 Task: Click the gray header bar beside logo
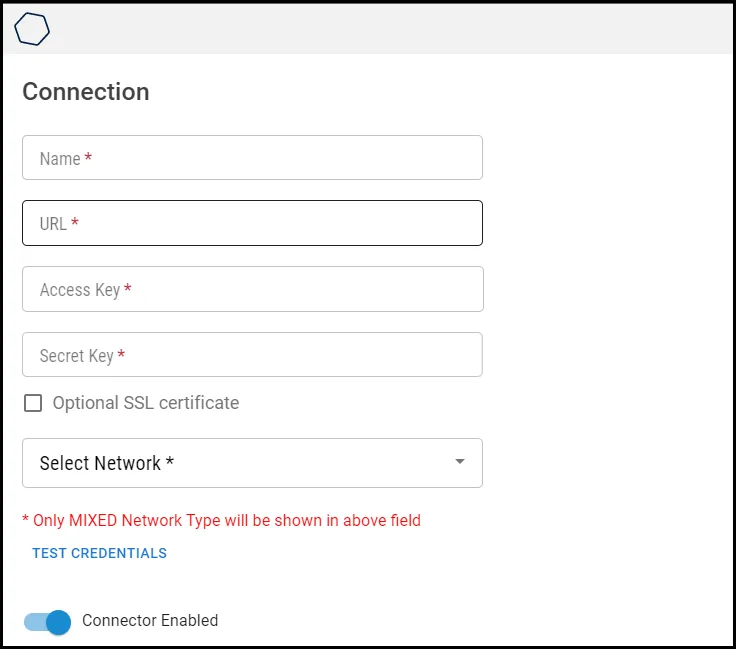(392, 29)
